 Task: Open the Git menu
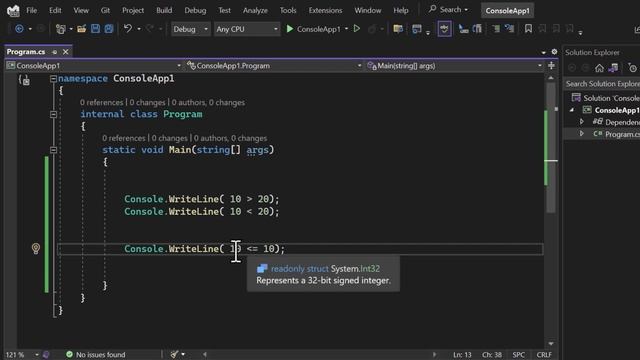pos(105,10)
